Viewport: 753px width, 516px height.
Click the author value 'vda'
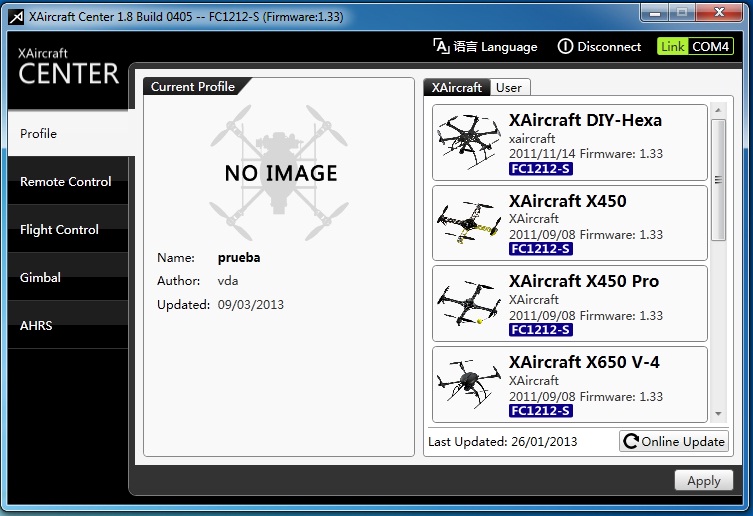tap(228, 281)
